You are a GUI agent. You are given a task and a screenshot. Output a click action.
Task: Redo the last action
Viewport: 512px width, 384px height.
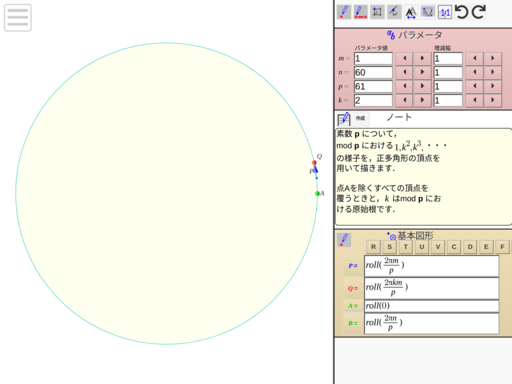point(479,12)
